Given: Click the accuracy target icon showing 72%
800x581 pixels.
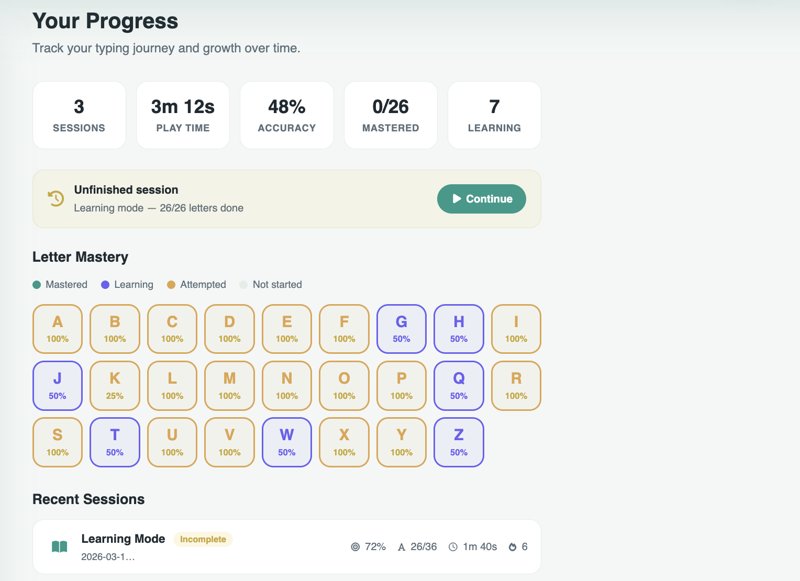Looking at the screenshot, I should pyautogui.click(x=355, y=547).
